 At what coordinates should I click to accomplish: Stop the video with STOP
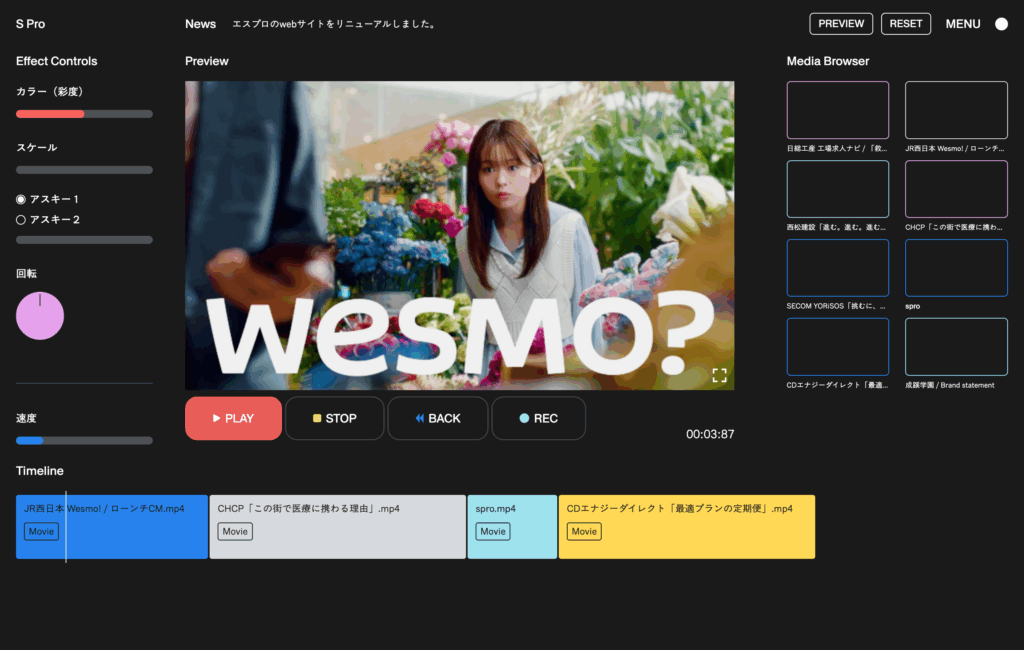[x=334, y=418]
